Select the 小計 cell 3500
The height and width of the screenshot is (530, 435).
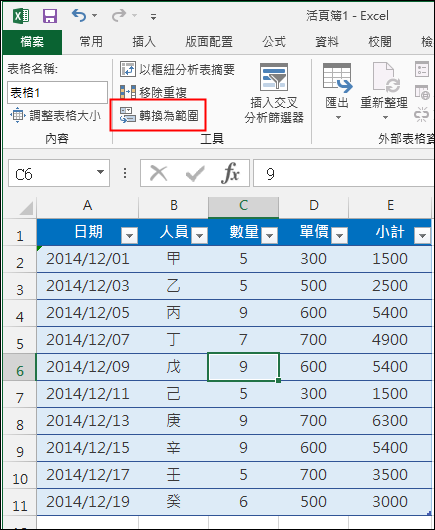390,475
